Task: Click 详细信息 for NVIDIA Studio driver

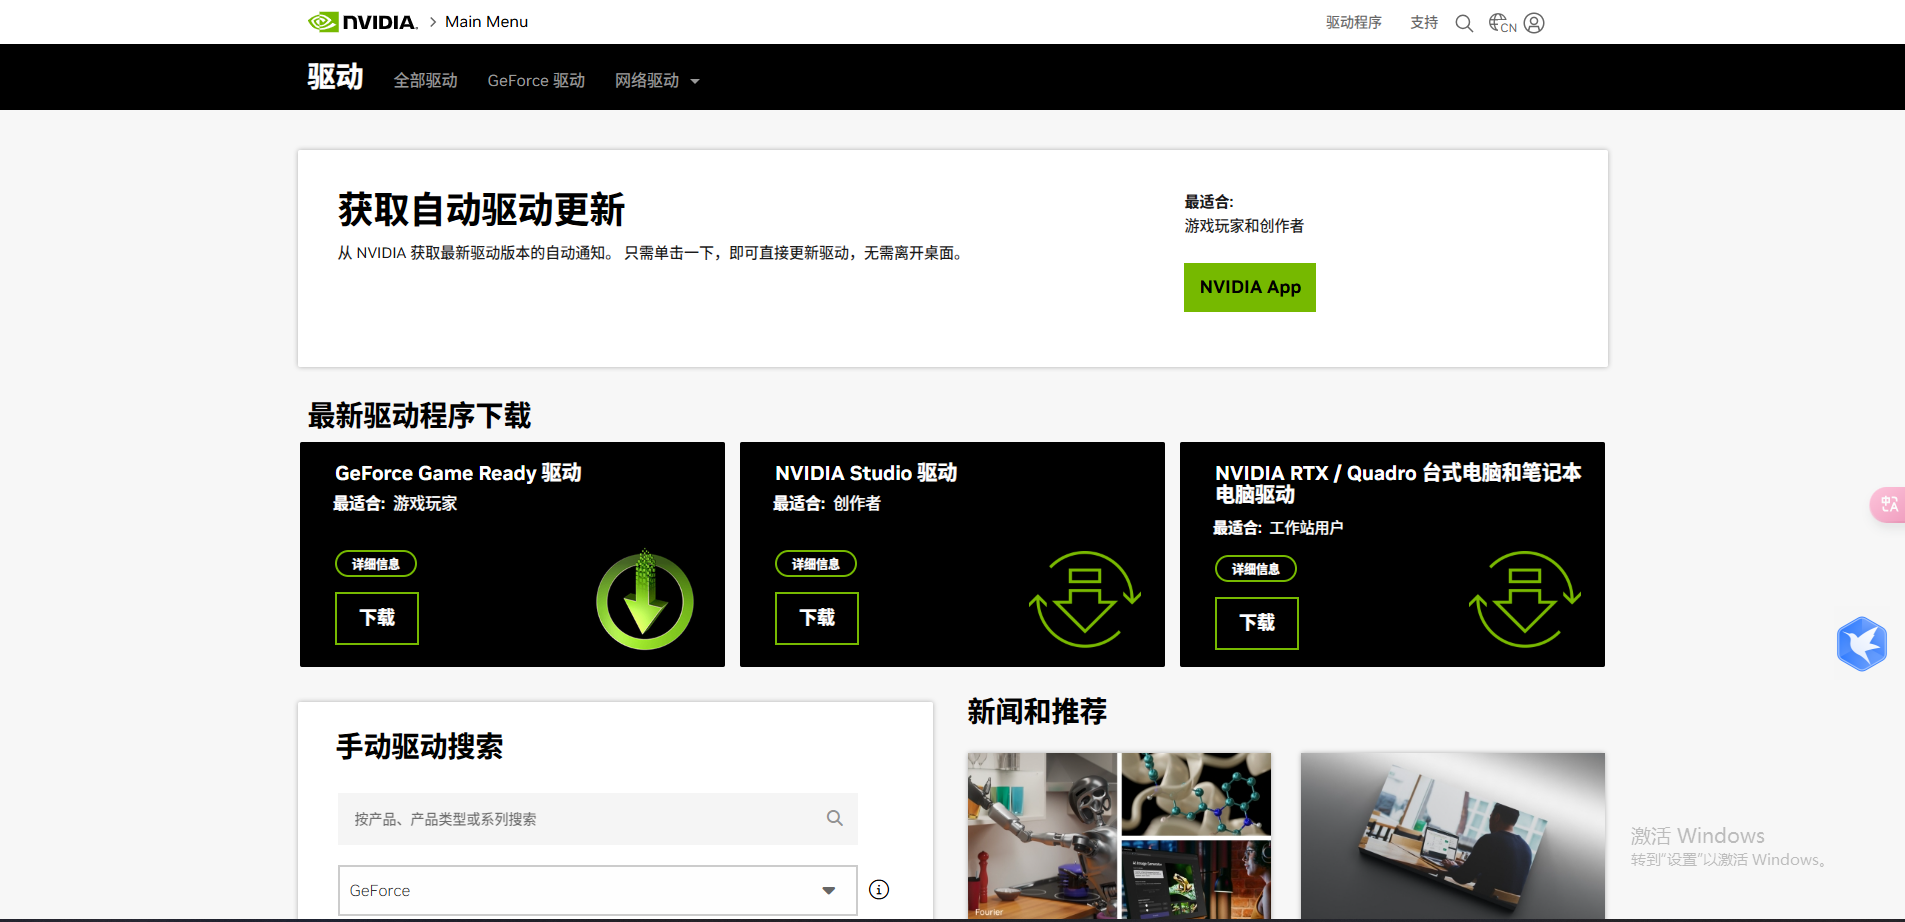Action: 816,564
